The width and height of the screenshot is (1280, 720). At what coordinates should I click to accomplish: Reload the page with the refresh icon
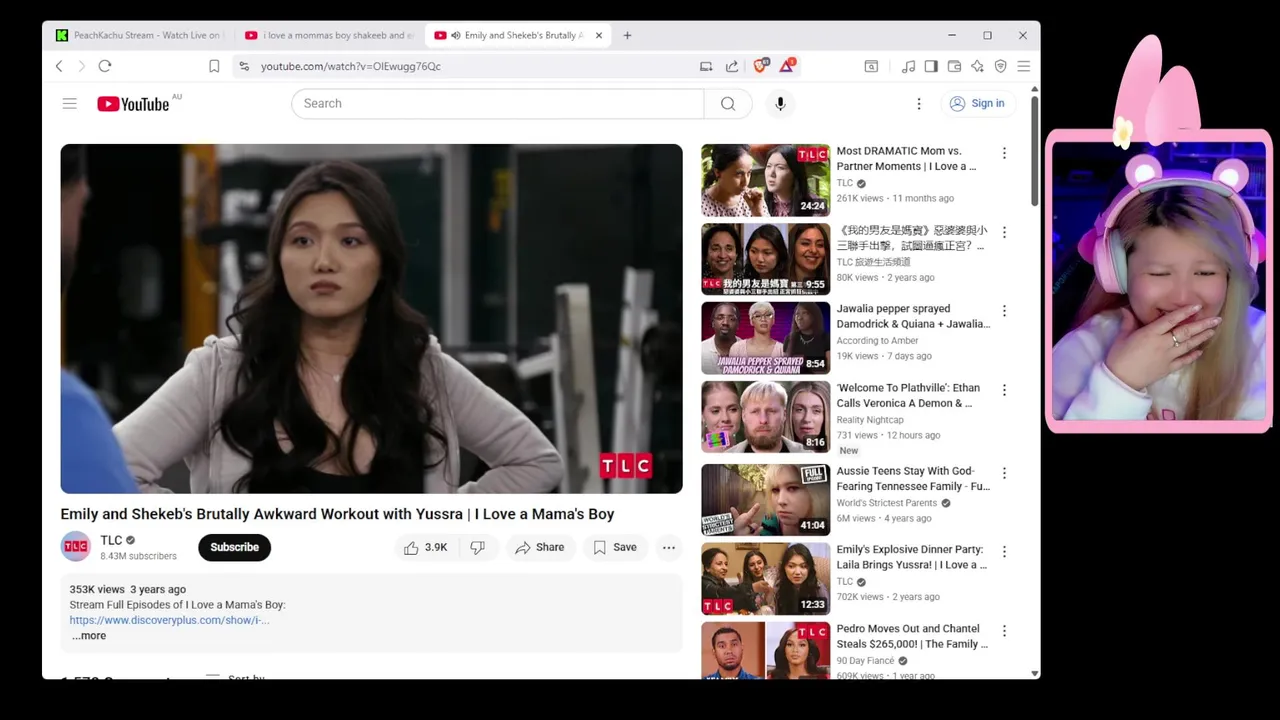(x=104, y=66)
